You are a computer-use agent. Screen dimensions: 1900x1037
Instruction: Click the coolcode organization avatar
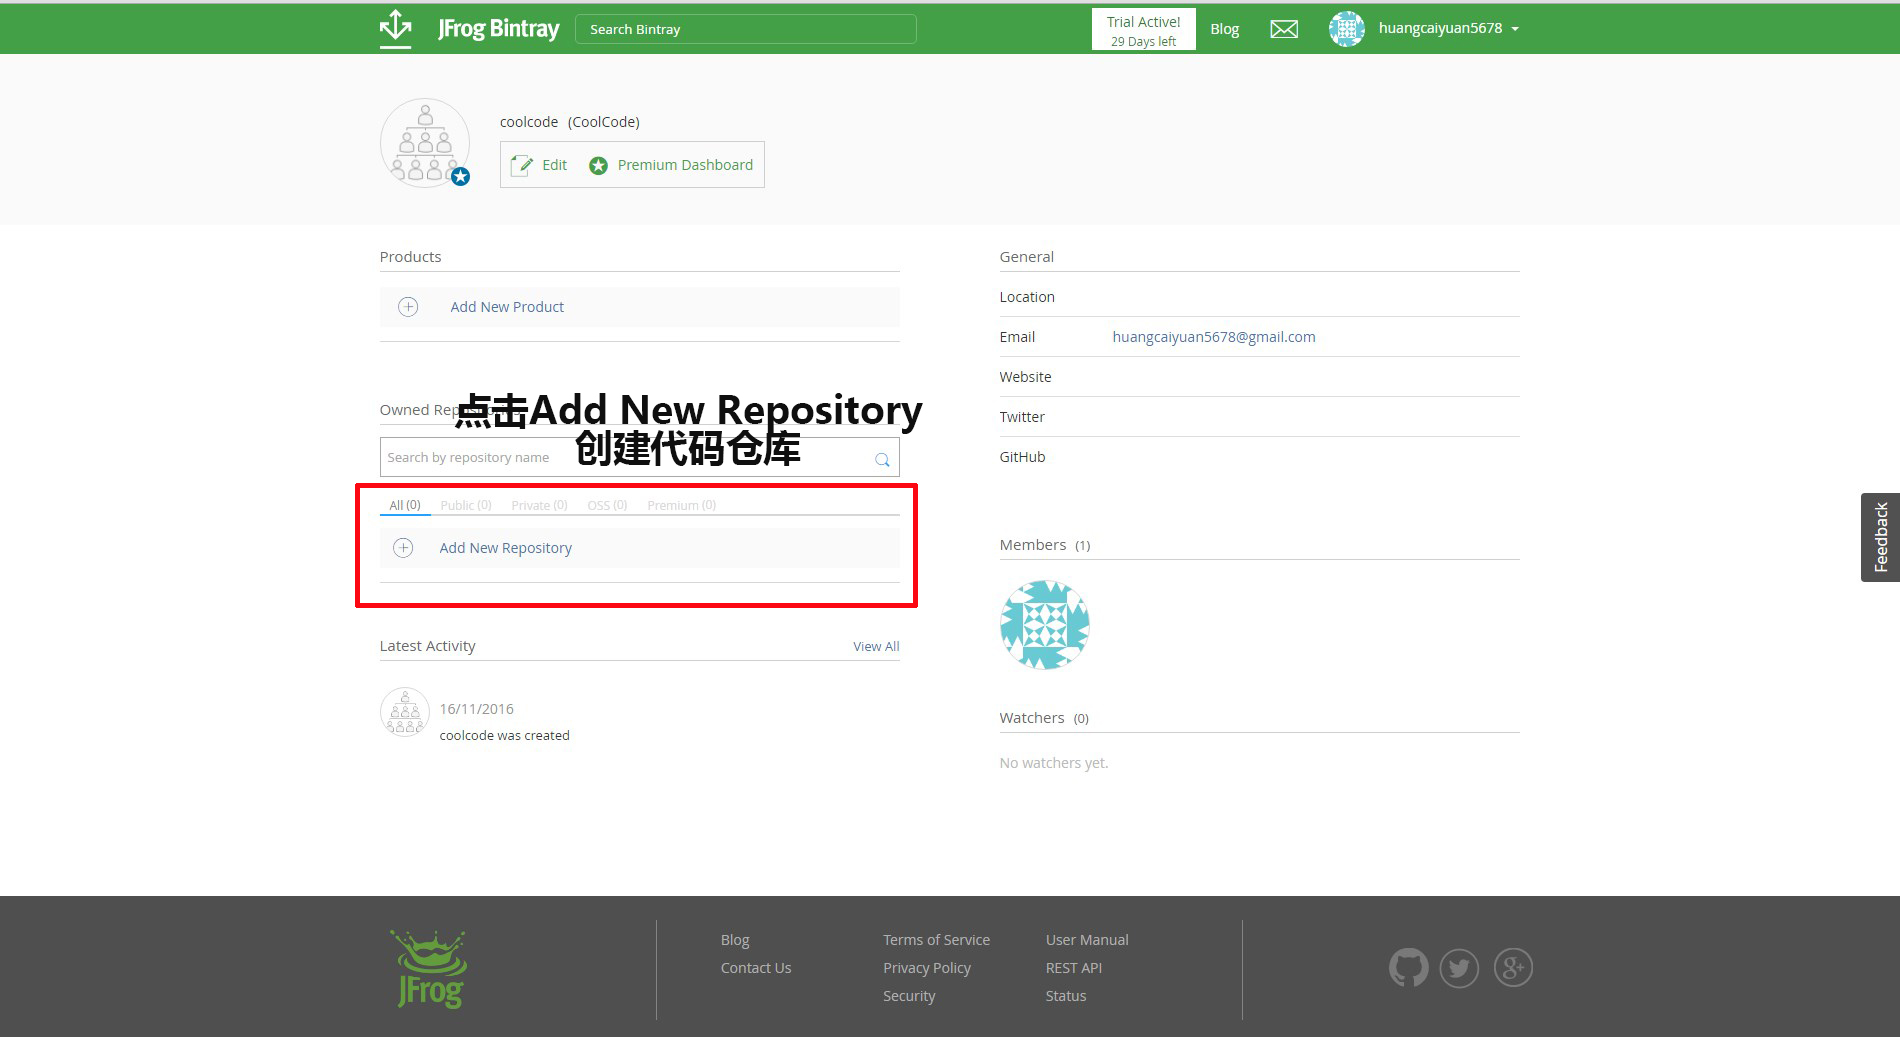point(425,143)
